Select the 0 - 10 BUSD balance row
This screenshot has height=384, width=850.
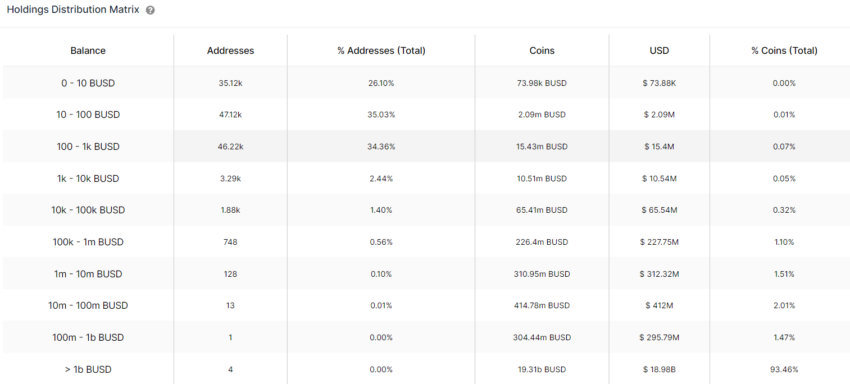[425, 83]
